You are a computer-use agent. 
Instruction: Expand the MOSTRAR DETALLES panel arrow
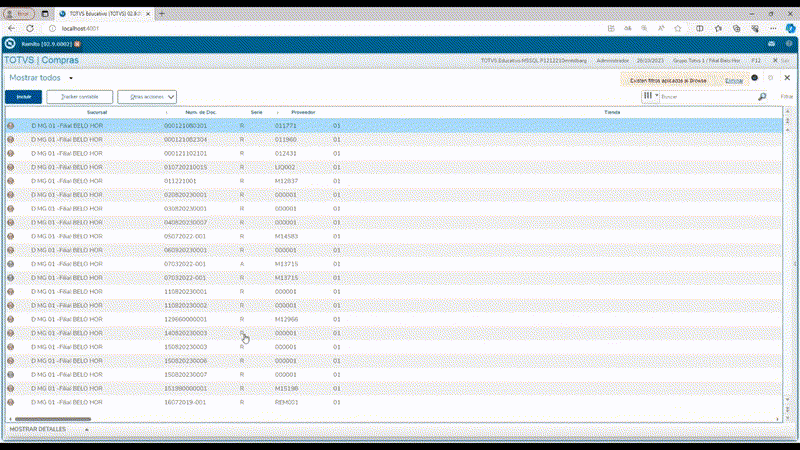(86, 430)
